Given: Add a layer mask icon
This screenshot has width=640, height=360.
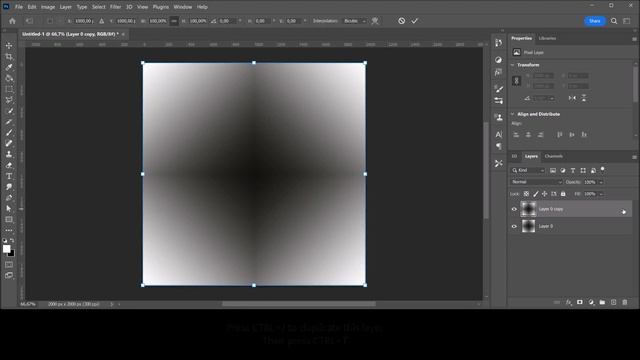Looking at the screenshot, I should [580, 302].
